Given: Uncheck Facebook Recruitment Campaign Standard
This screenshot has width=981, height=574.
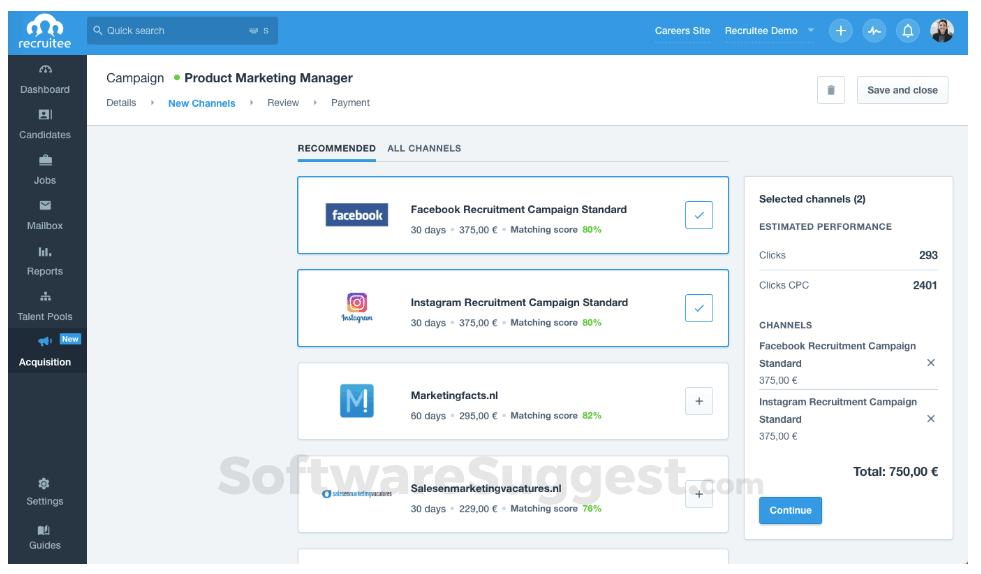Looking at the screenshot, I should [x=699, y=215].
